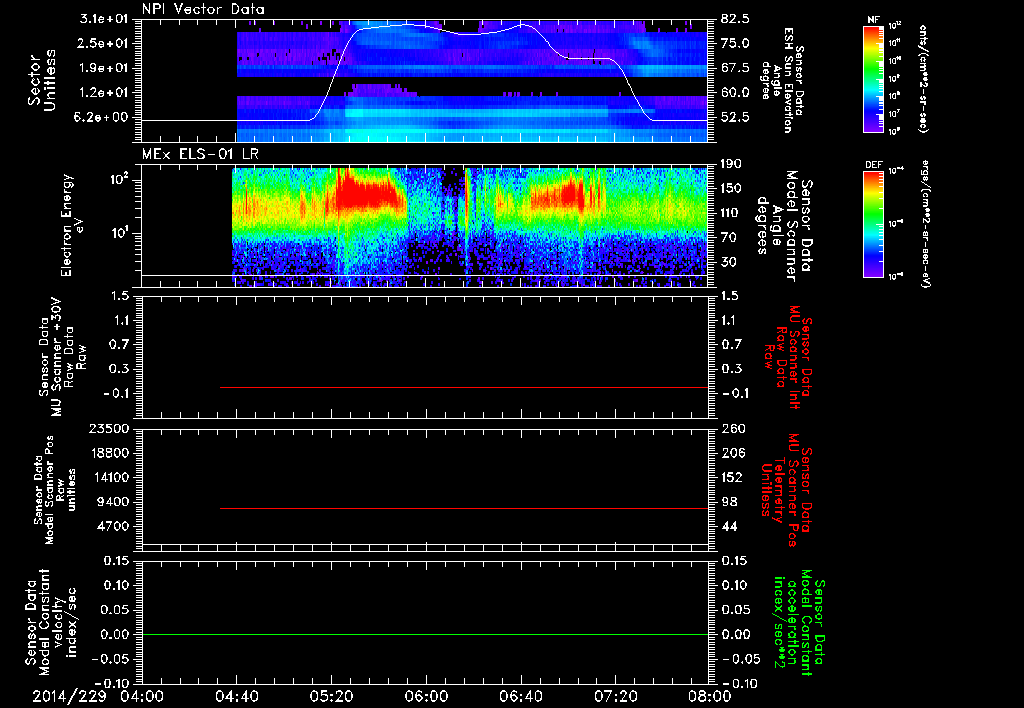The height and width of the screenshot is (708, 1024).
Task: Click the '206' telemetry position tick
Action: (731, 453)
